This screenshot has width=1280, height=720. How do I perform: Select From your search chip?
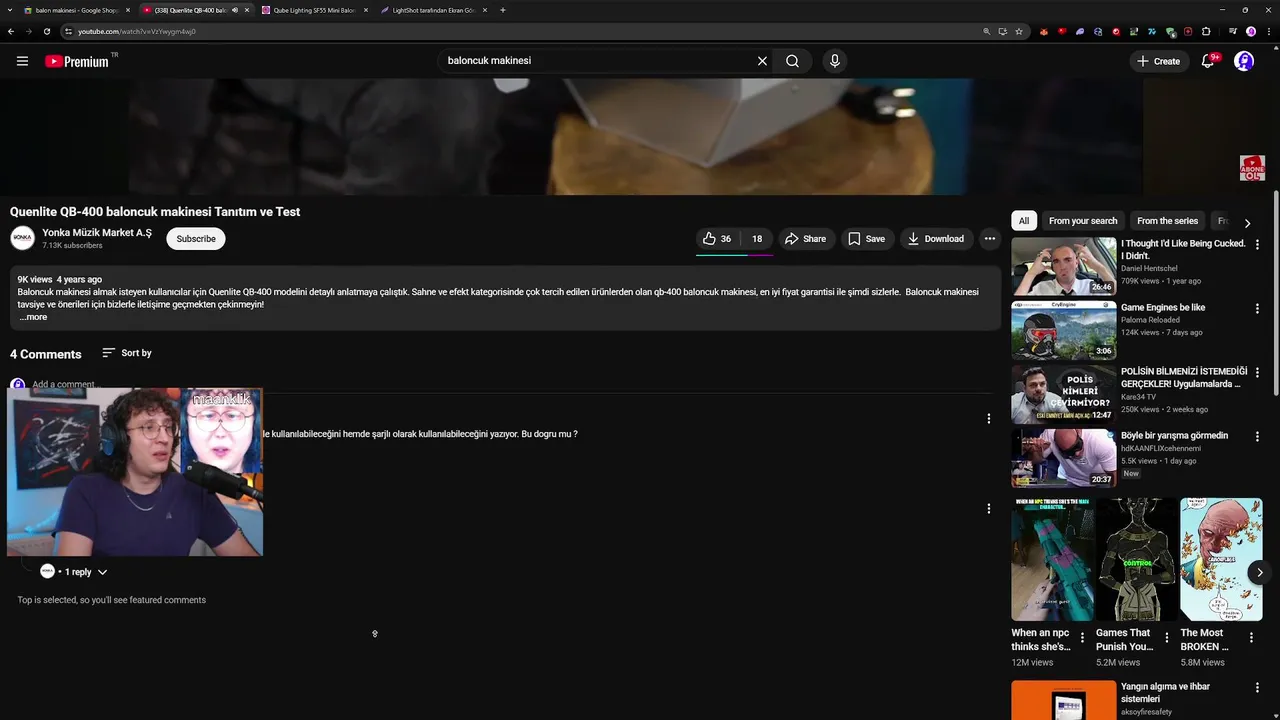(1083, 221)
